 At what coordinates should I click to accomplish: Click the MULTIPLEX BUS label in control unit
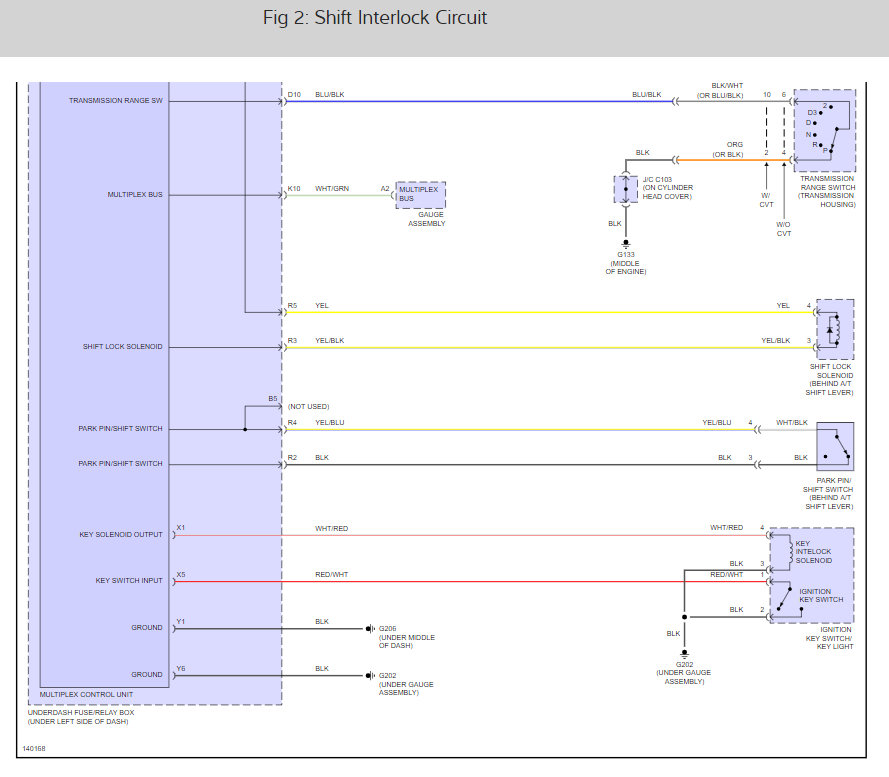click(135, 195)
